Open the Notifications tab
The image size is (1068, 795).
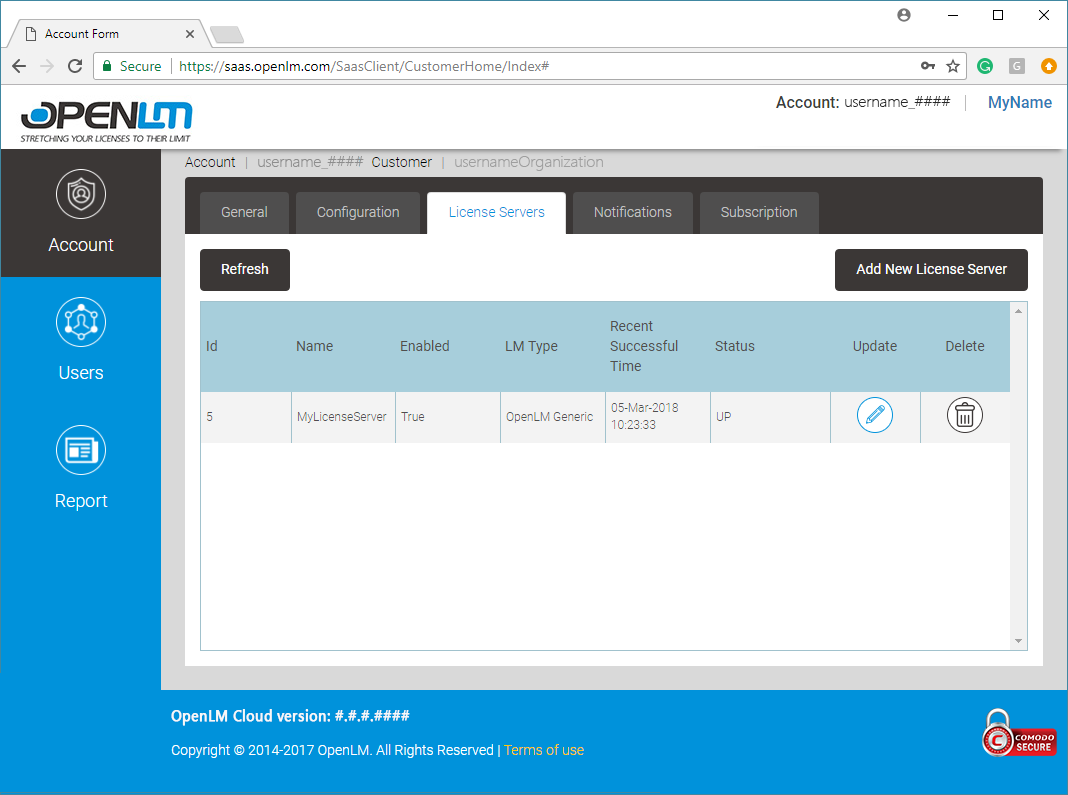tap(632, 212)
